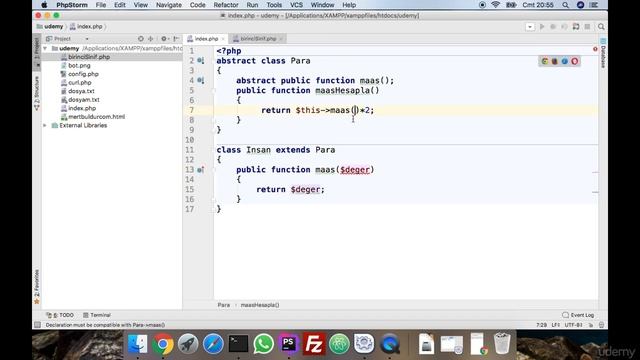Open the Tools menu
640x360 pixels.
[x=274, y=5]
